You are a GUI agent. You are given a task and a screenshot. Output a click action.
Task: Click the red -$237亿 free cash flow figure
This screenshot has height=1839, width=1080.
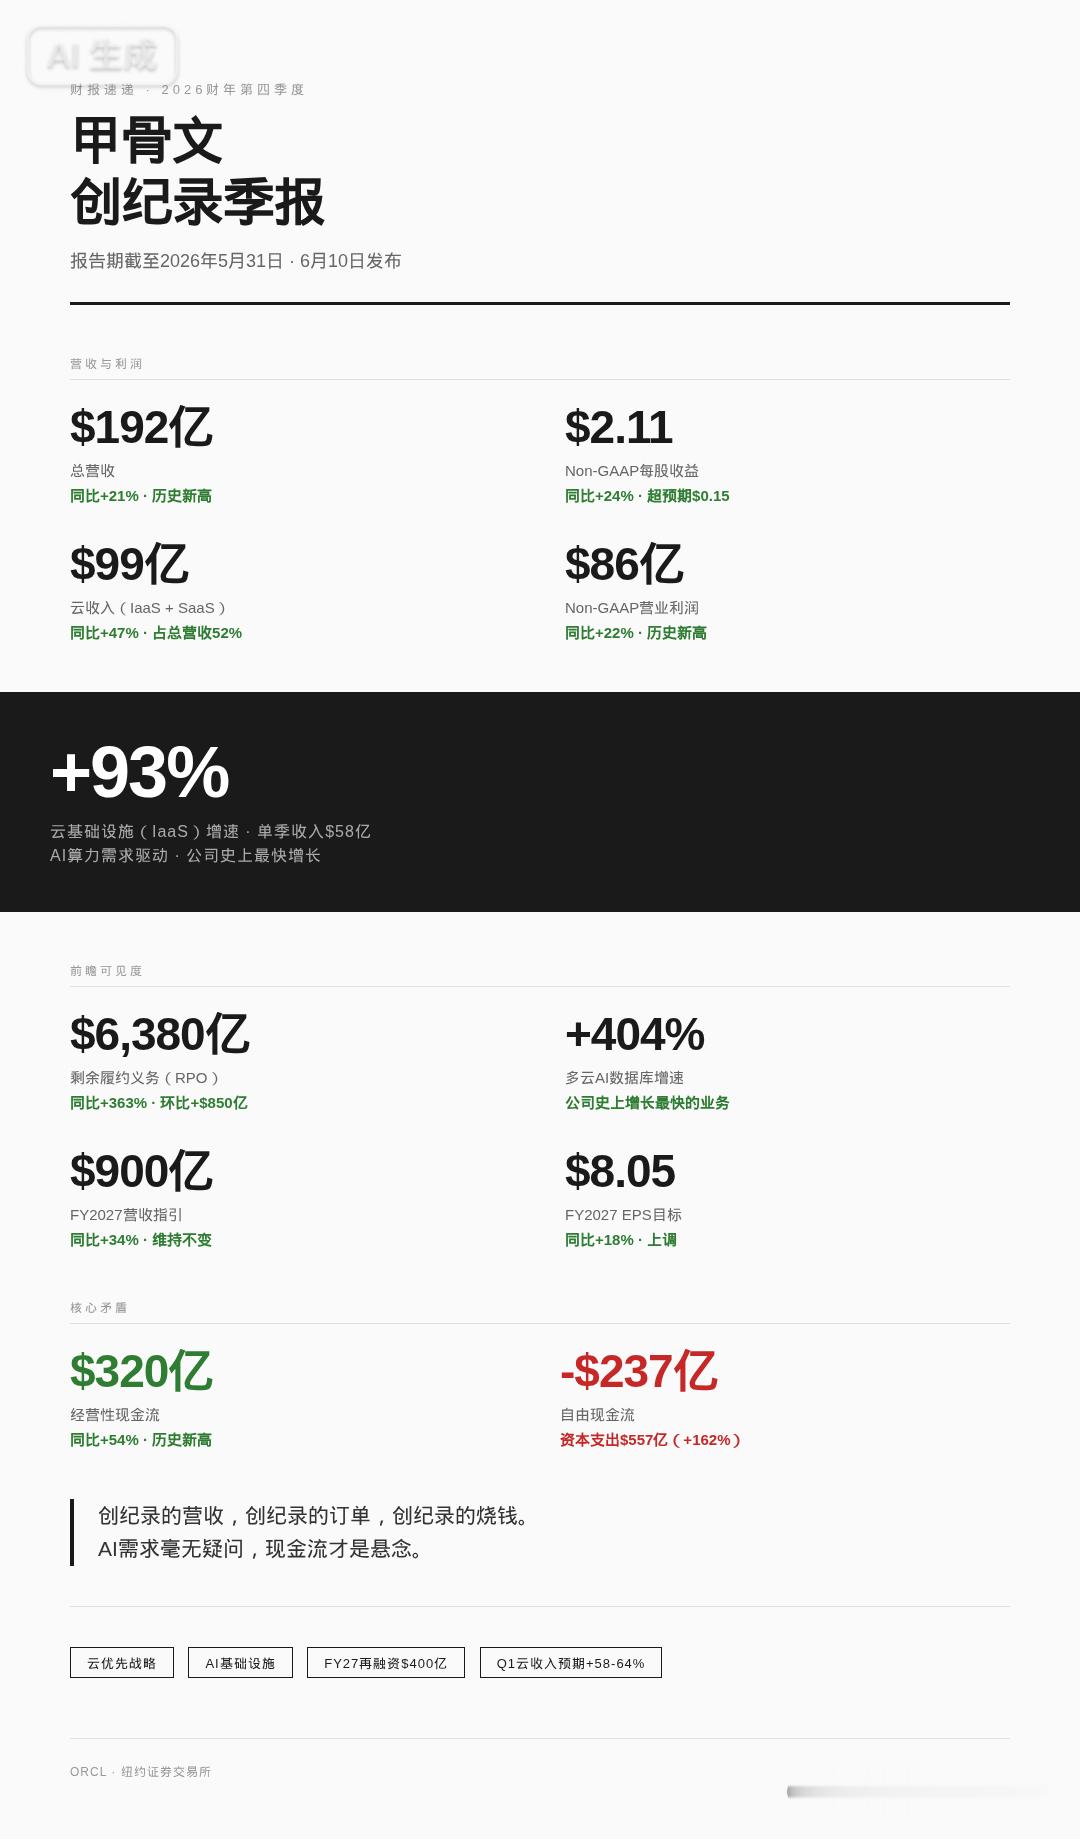click(639, 1371)
